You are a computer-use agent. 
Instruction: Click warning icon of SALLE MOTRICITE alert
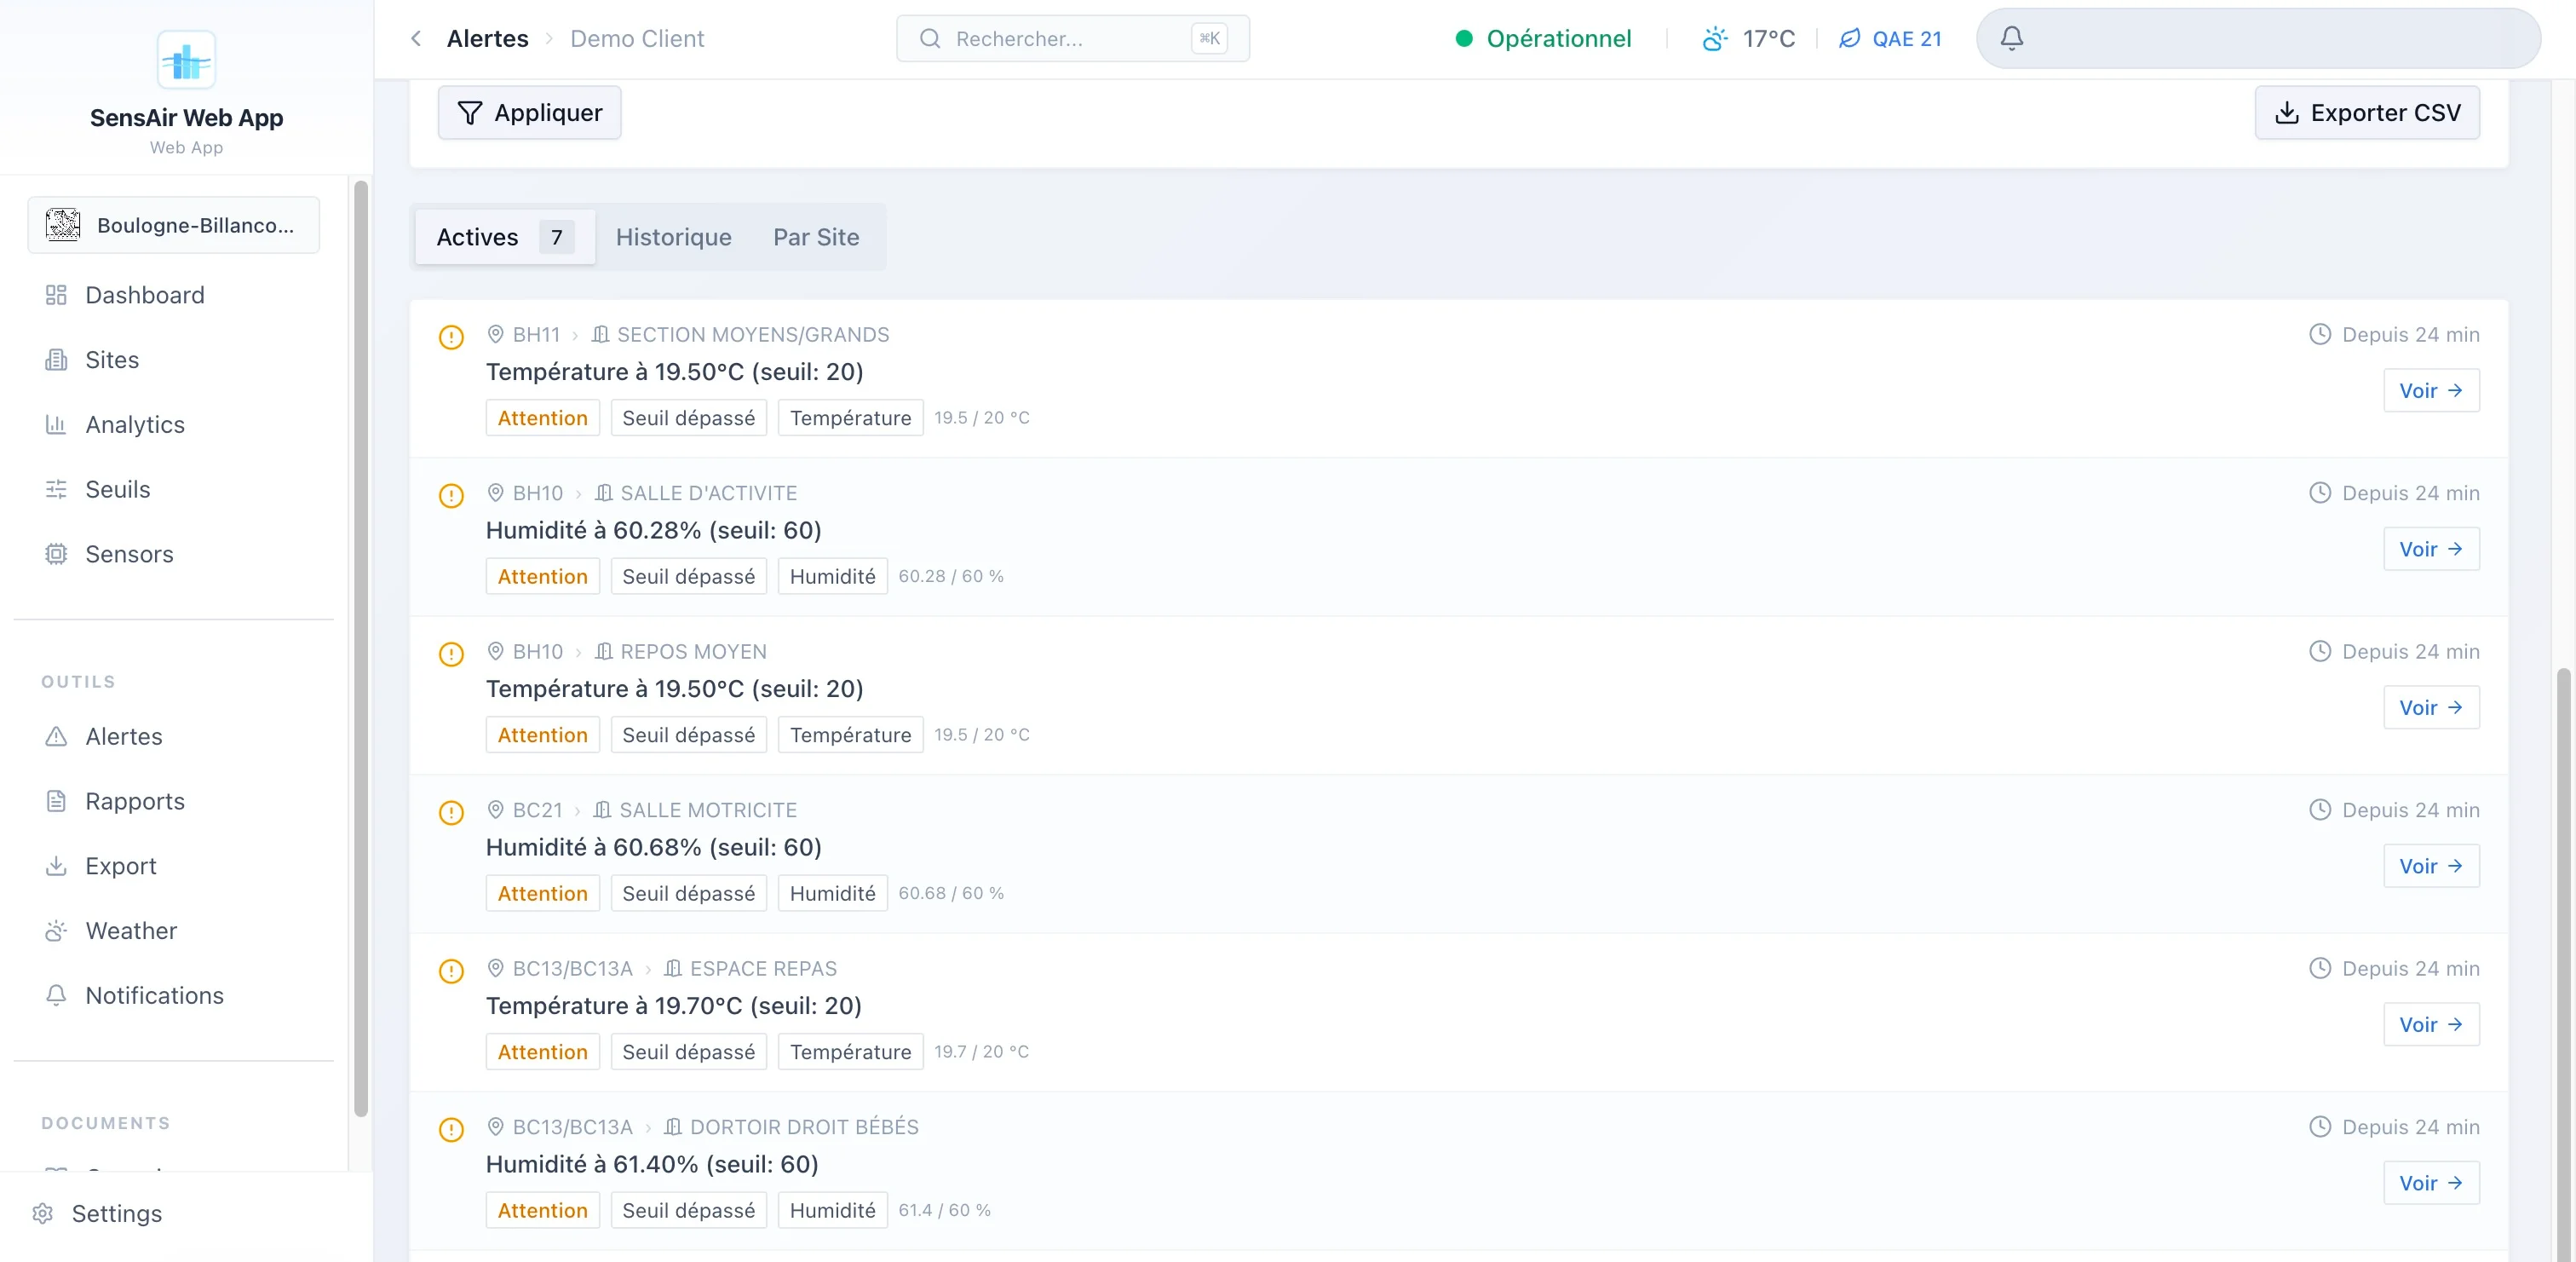tap(451, 812)
